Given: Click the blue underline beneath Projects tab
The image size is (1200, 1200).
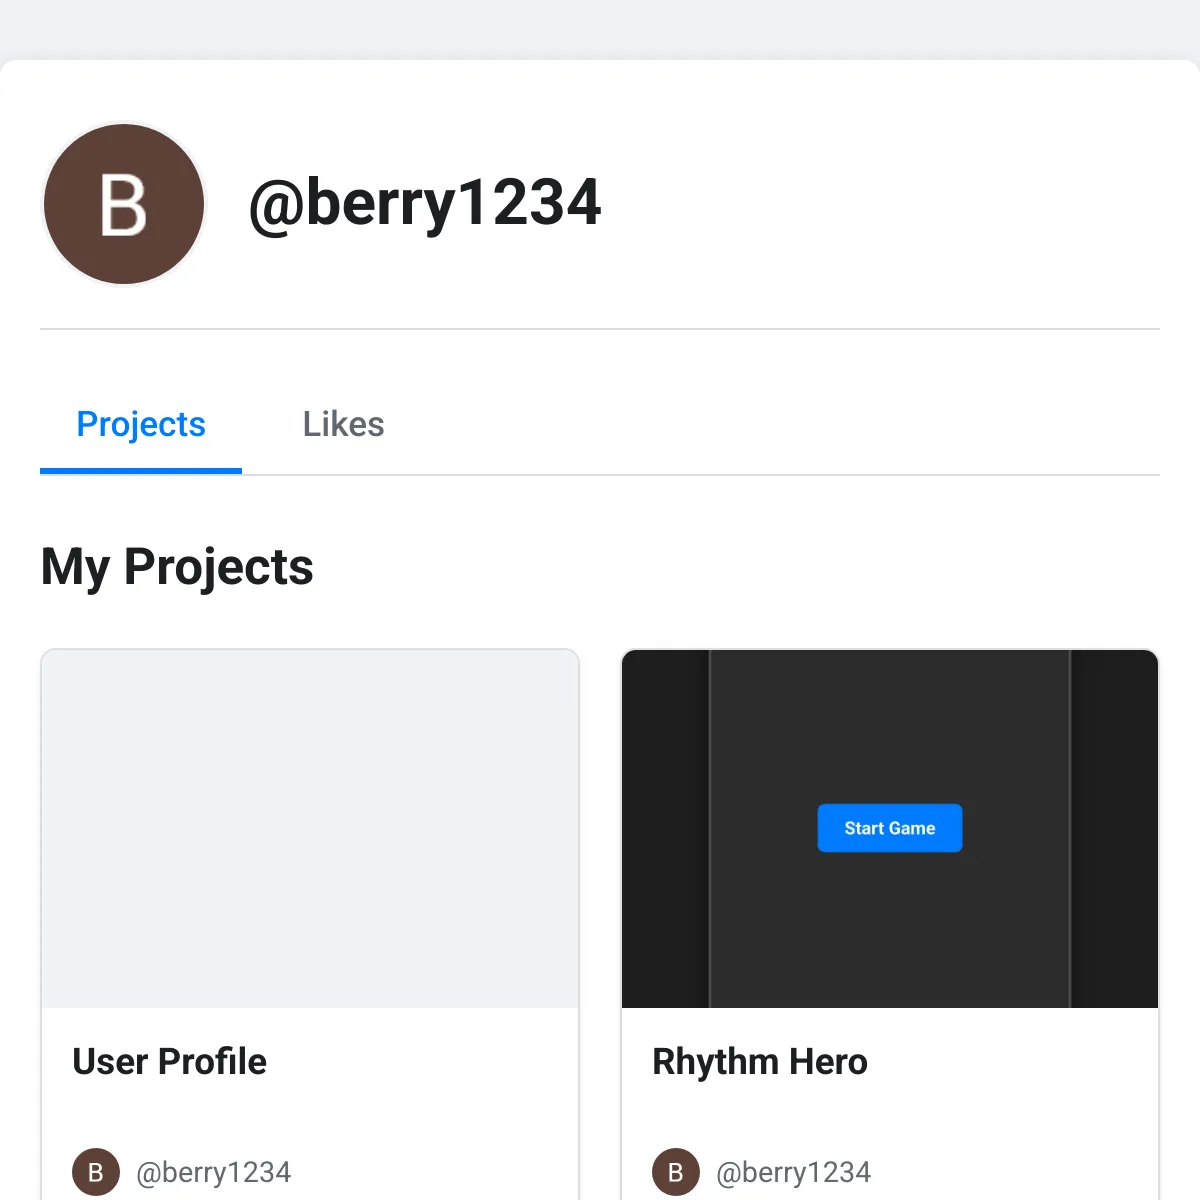Looking at the screenshot, I should click(141, 470).
